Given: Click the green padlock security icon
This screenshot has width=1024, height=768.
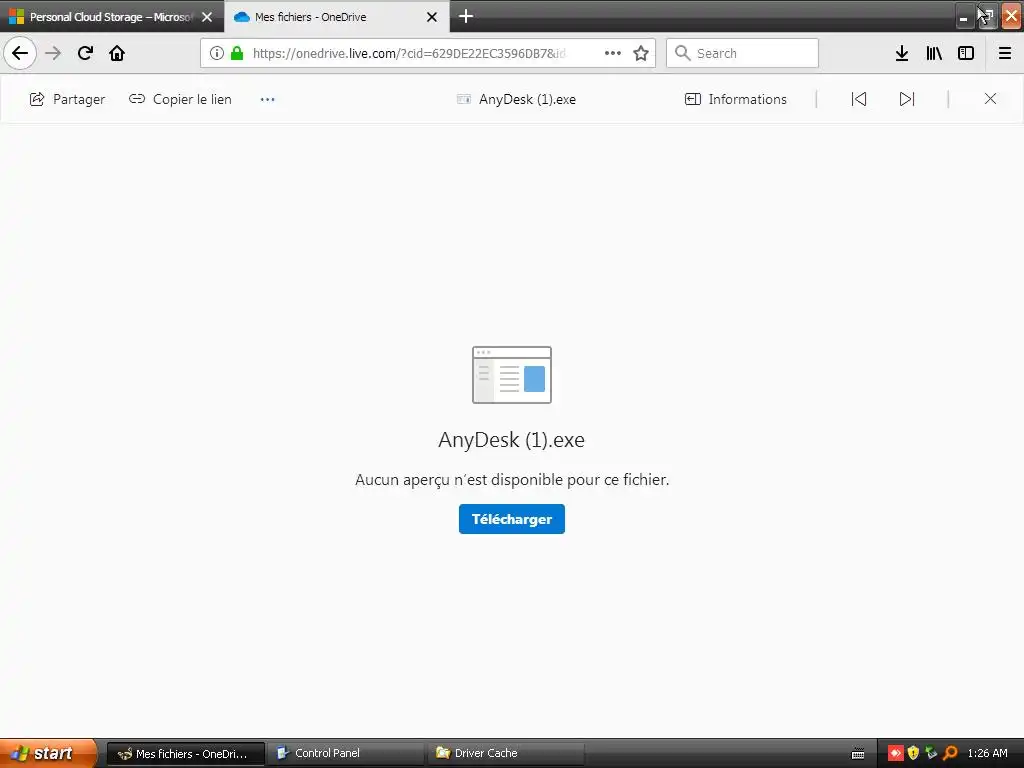Looking at the screenshot, I should [x=237, y=53].
